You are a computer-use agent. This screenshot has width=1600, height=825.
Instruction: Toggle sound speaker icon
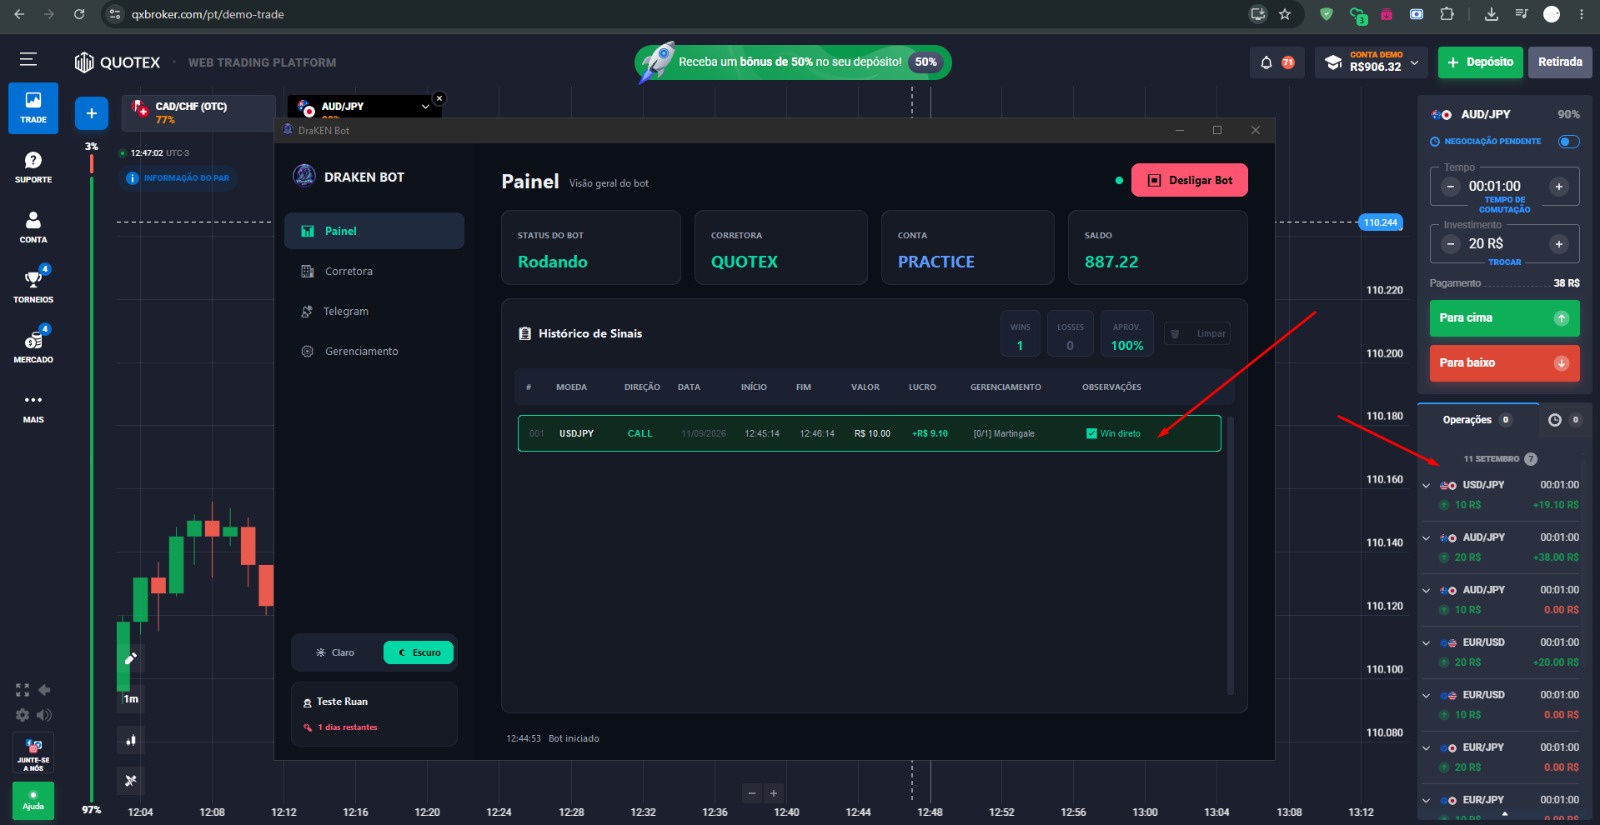(44, 715)
